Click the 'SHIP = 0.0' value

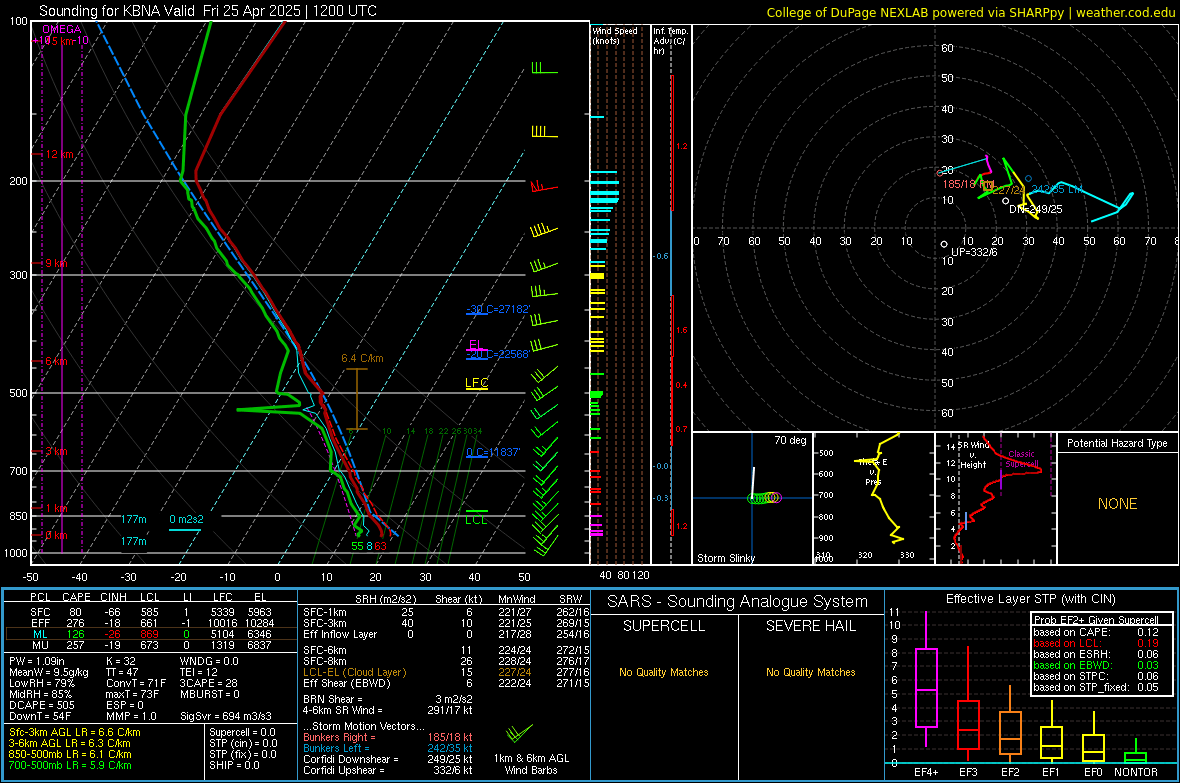(x=234, y=765)
